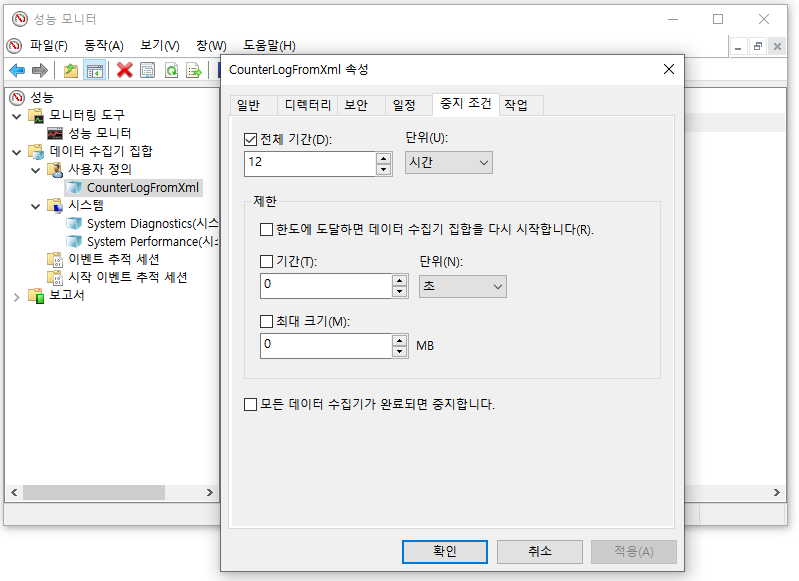Open the 파일(F) menu
The height and width of the screenshot is (581, 799).
48,46
